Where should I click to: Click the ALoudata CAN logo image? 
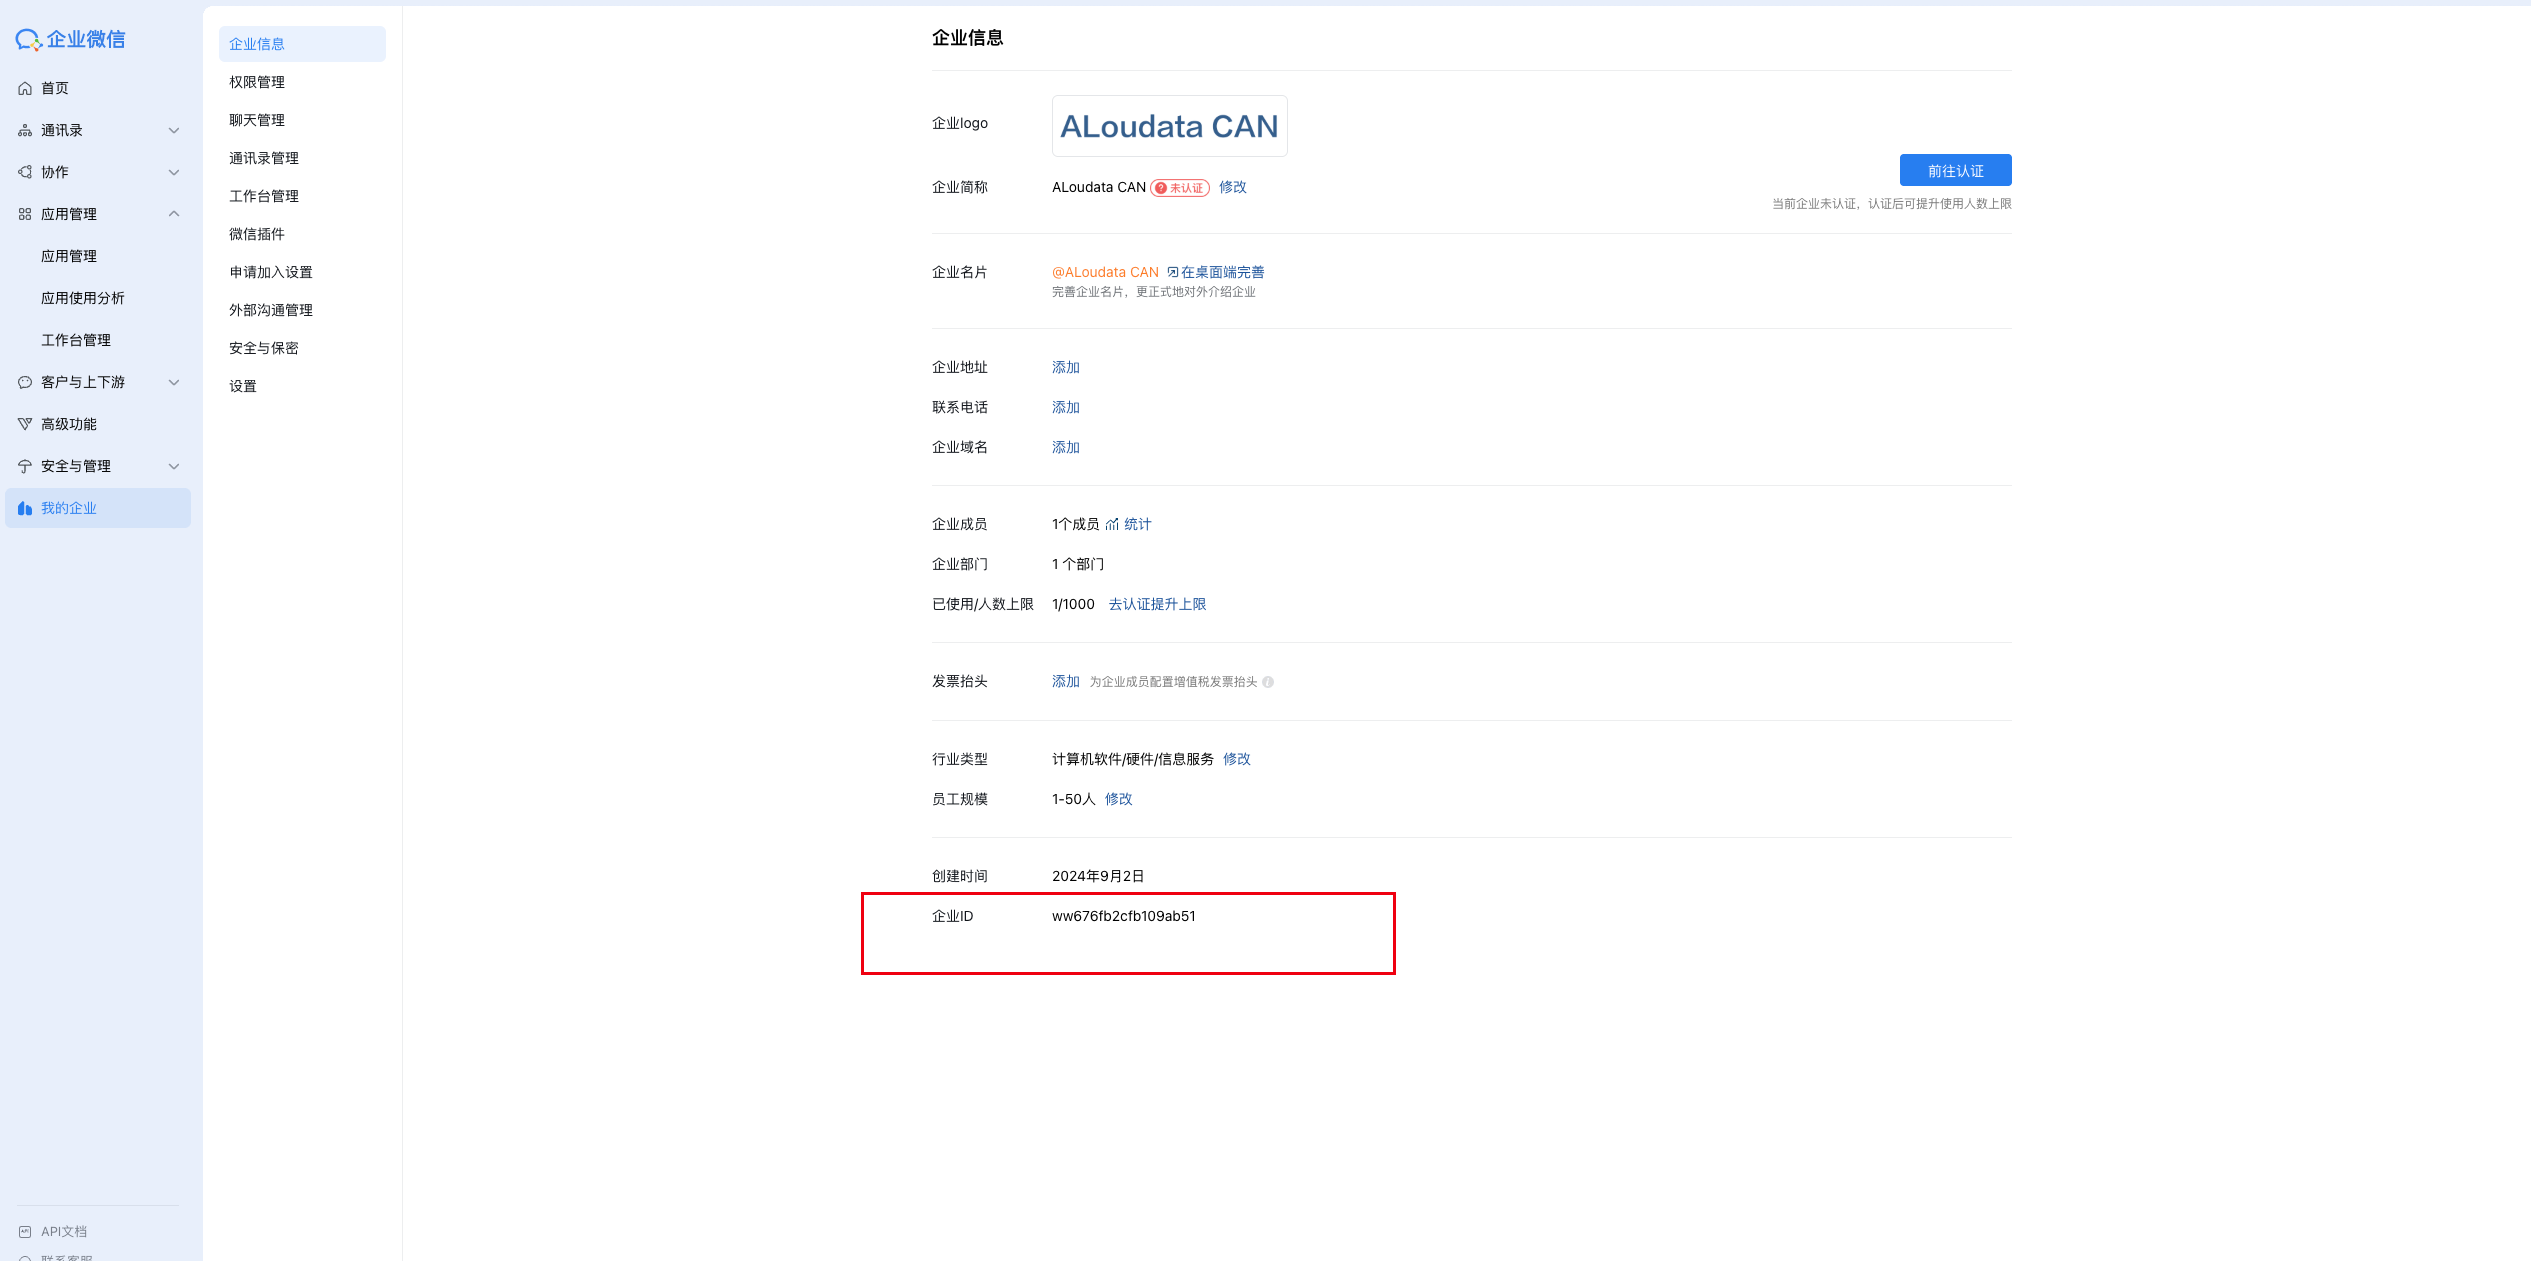point(1169,126)
